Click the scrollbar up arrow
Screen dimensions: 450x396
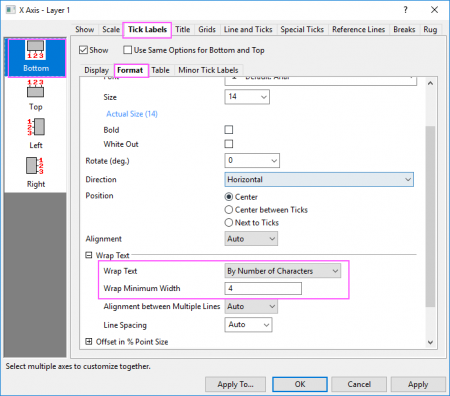(x=430, y=83)
